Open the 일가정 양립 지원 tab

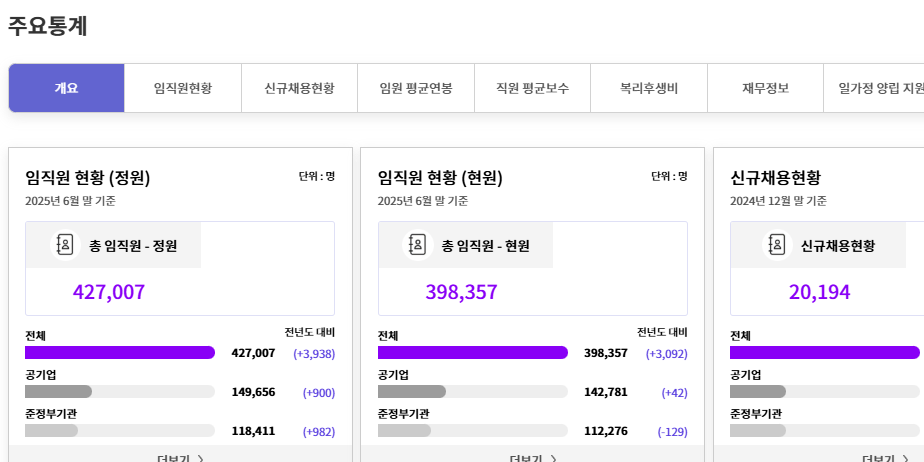874,88
